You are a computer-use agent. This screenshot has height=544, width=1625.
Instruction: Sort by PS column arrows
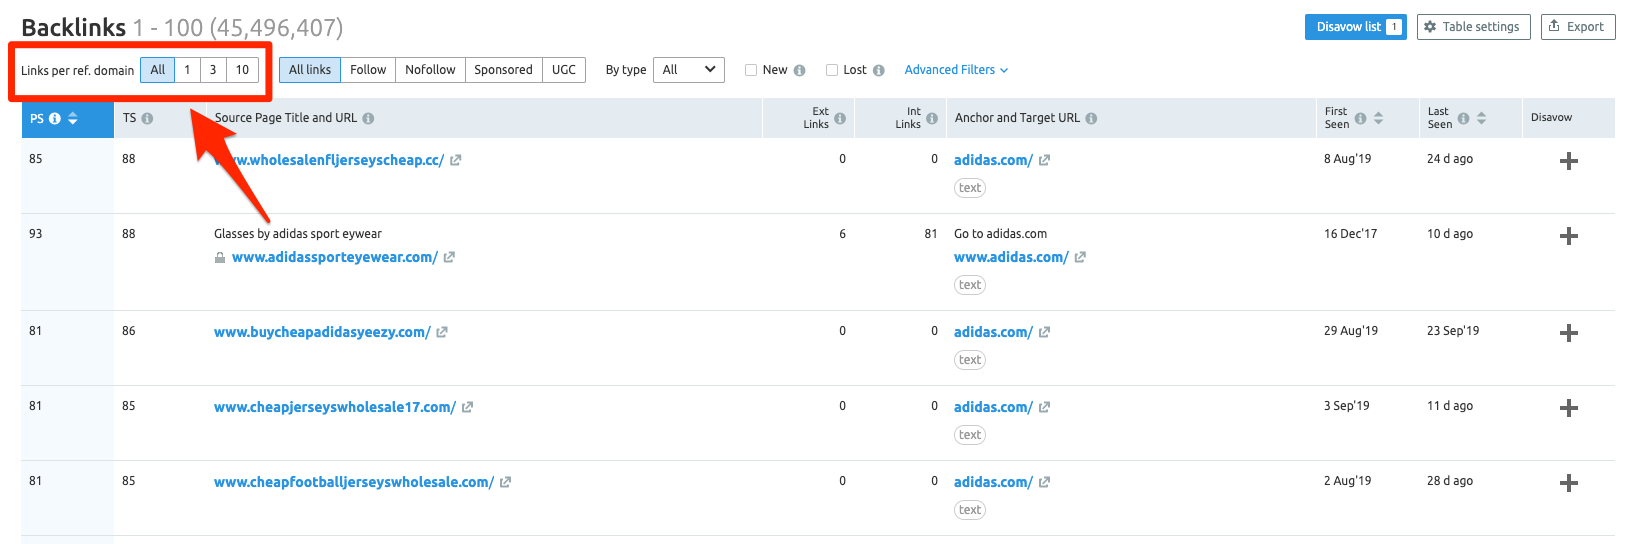72,118
